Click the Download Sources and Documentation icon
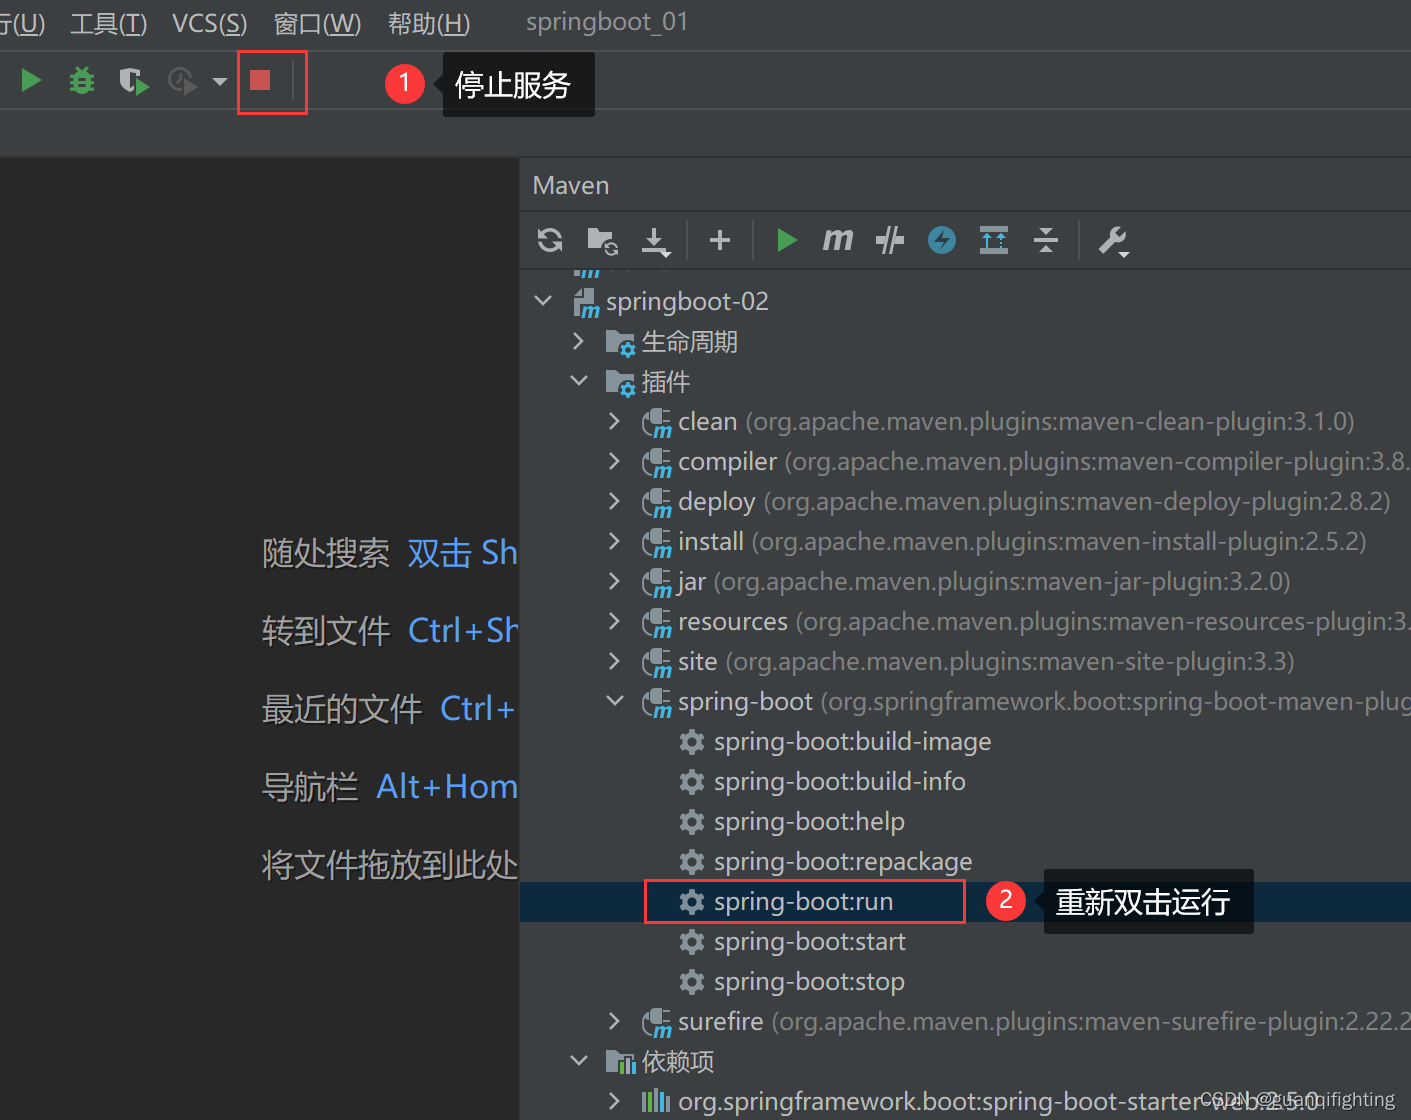The width and height of the screenshot is (1411, 1120). 655,240
